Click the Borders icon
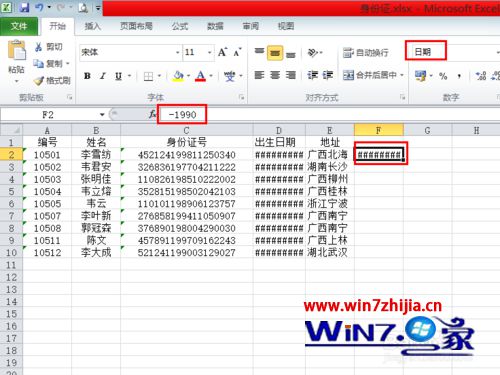Image resolution: width=500 pixels, height=375 pixels. pyautogui.click(x=148, y=76)
